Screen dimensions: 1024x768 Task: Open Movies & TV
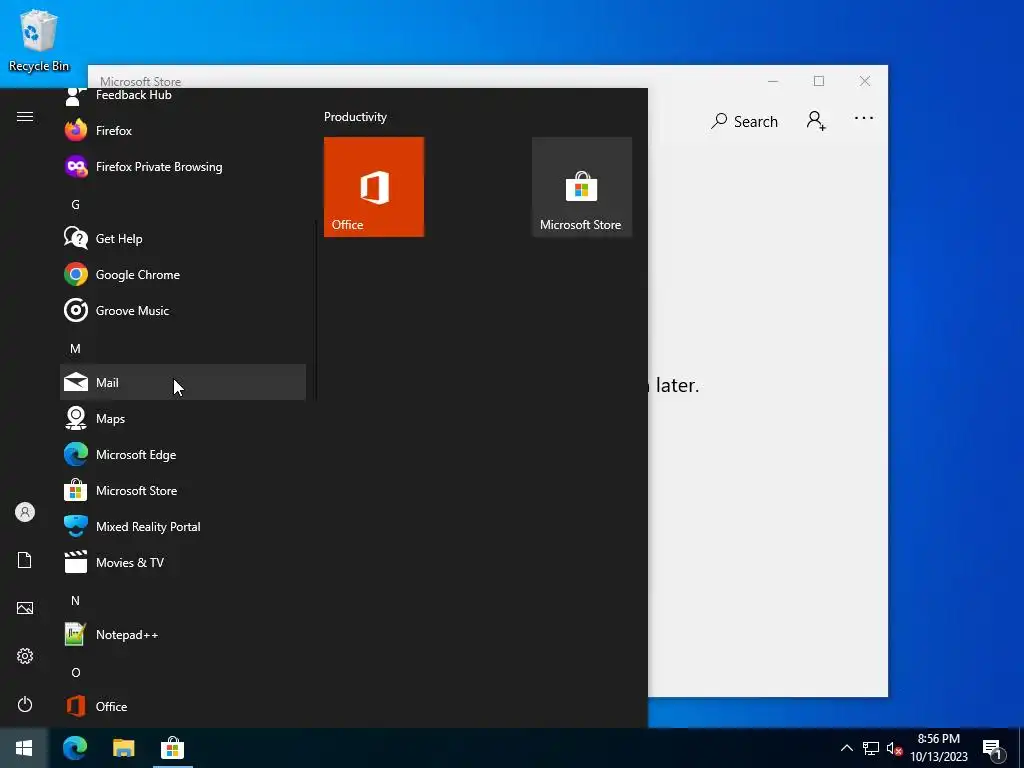(x=183, y=562)
